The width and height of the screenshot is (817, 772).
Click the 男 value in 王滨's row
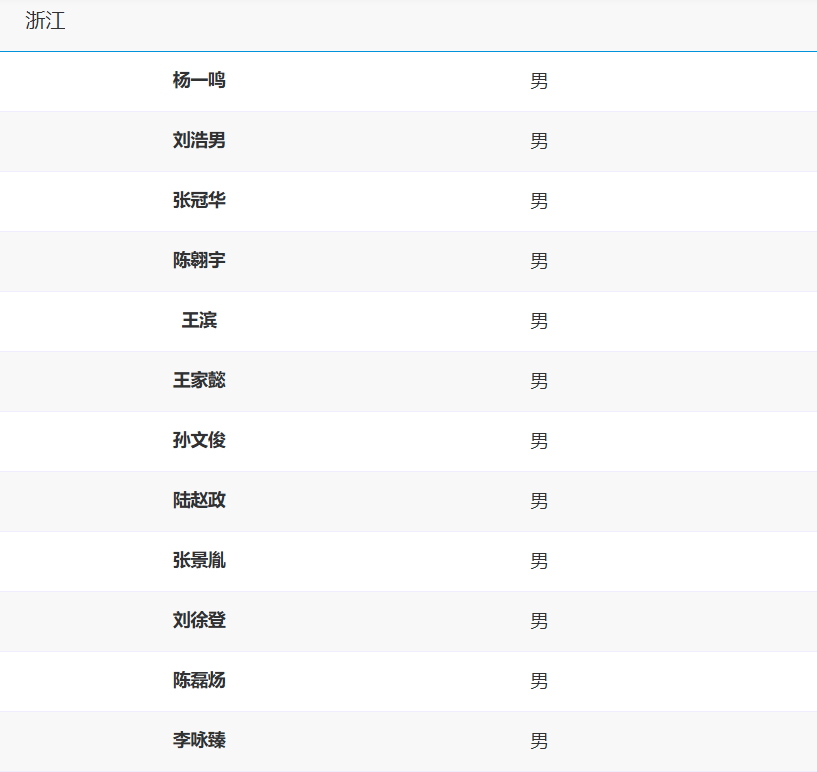pos(539,322)
